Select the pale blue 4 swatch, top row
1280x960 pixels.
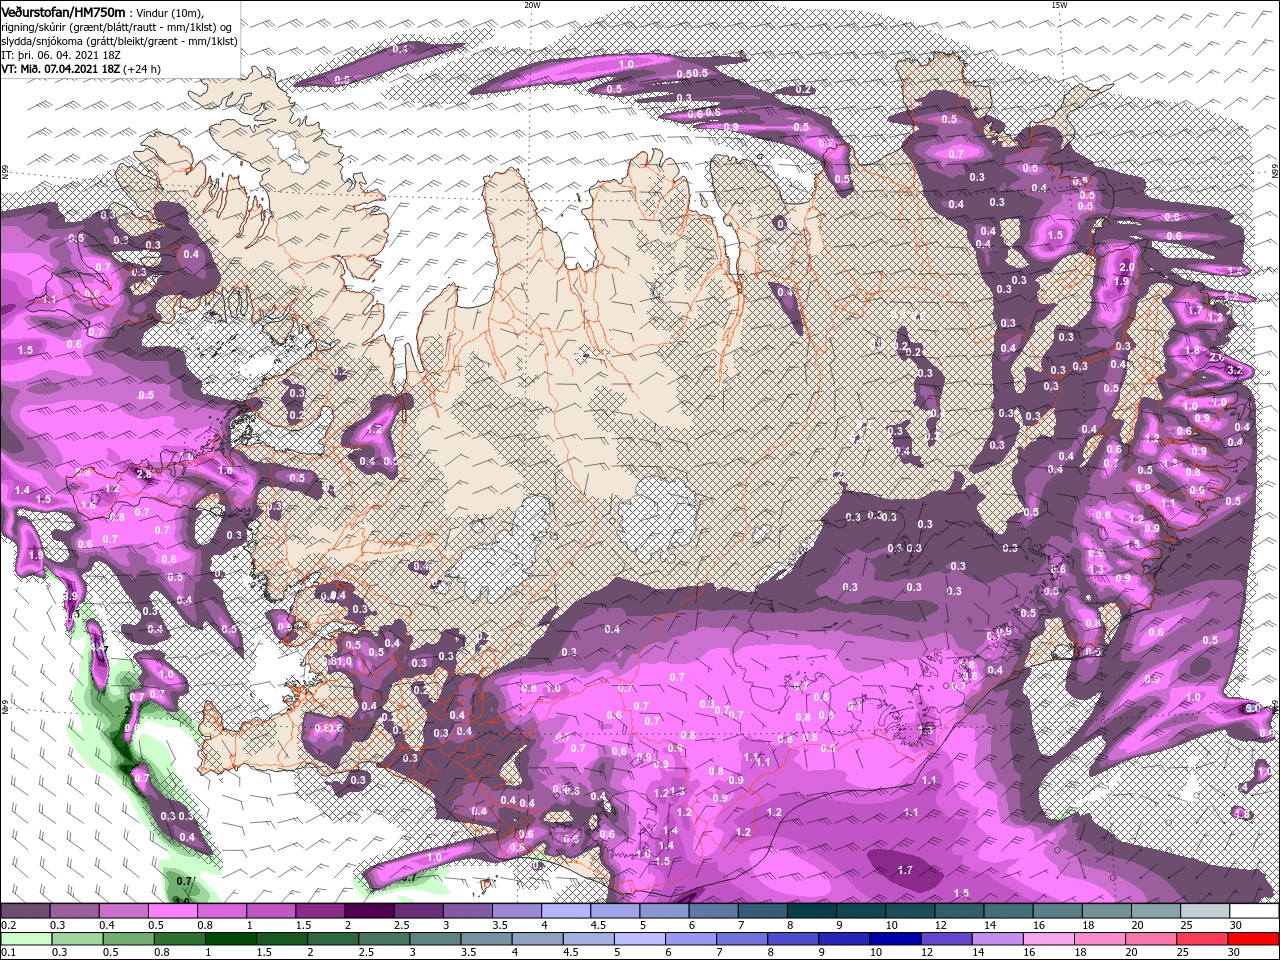(566, 911)
